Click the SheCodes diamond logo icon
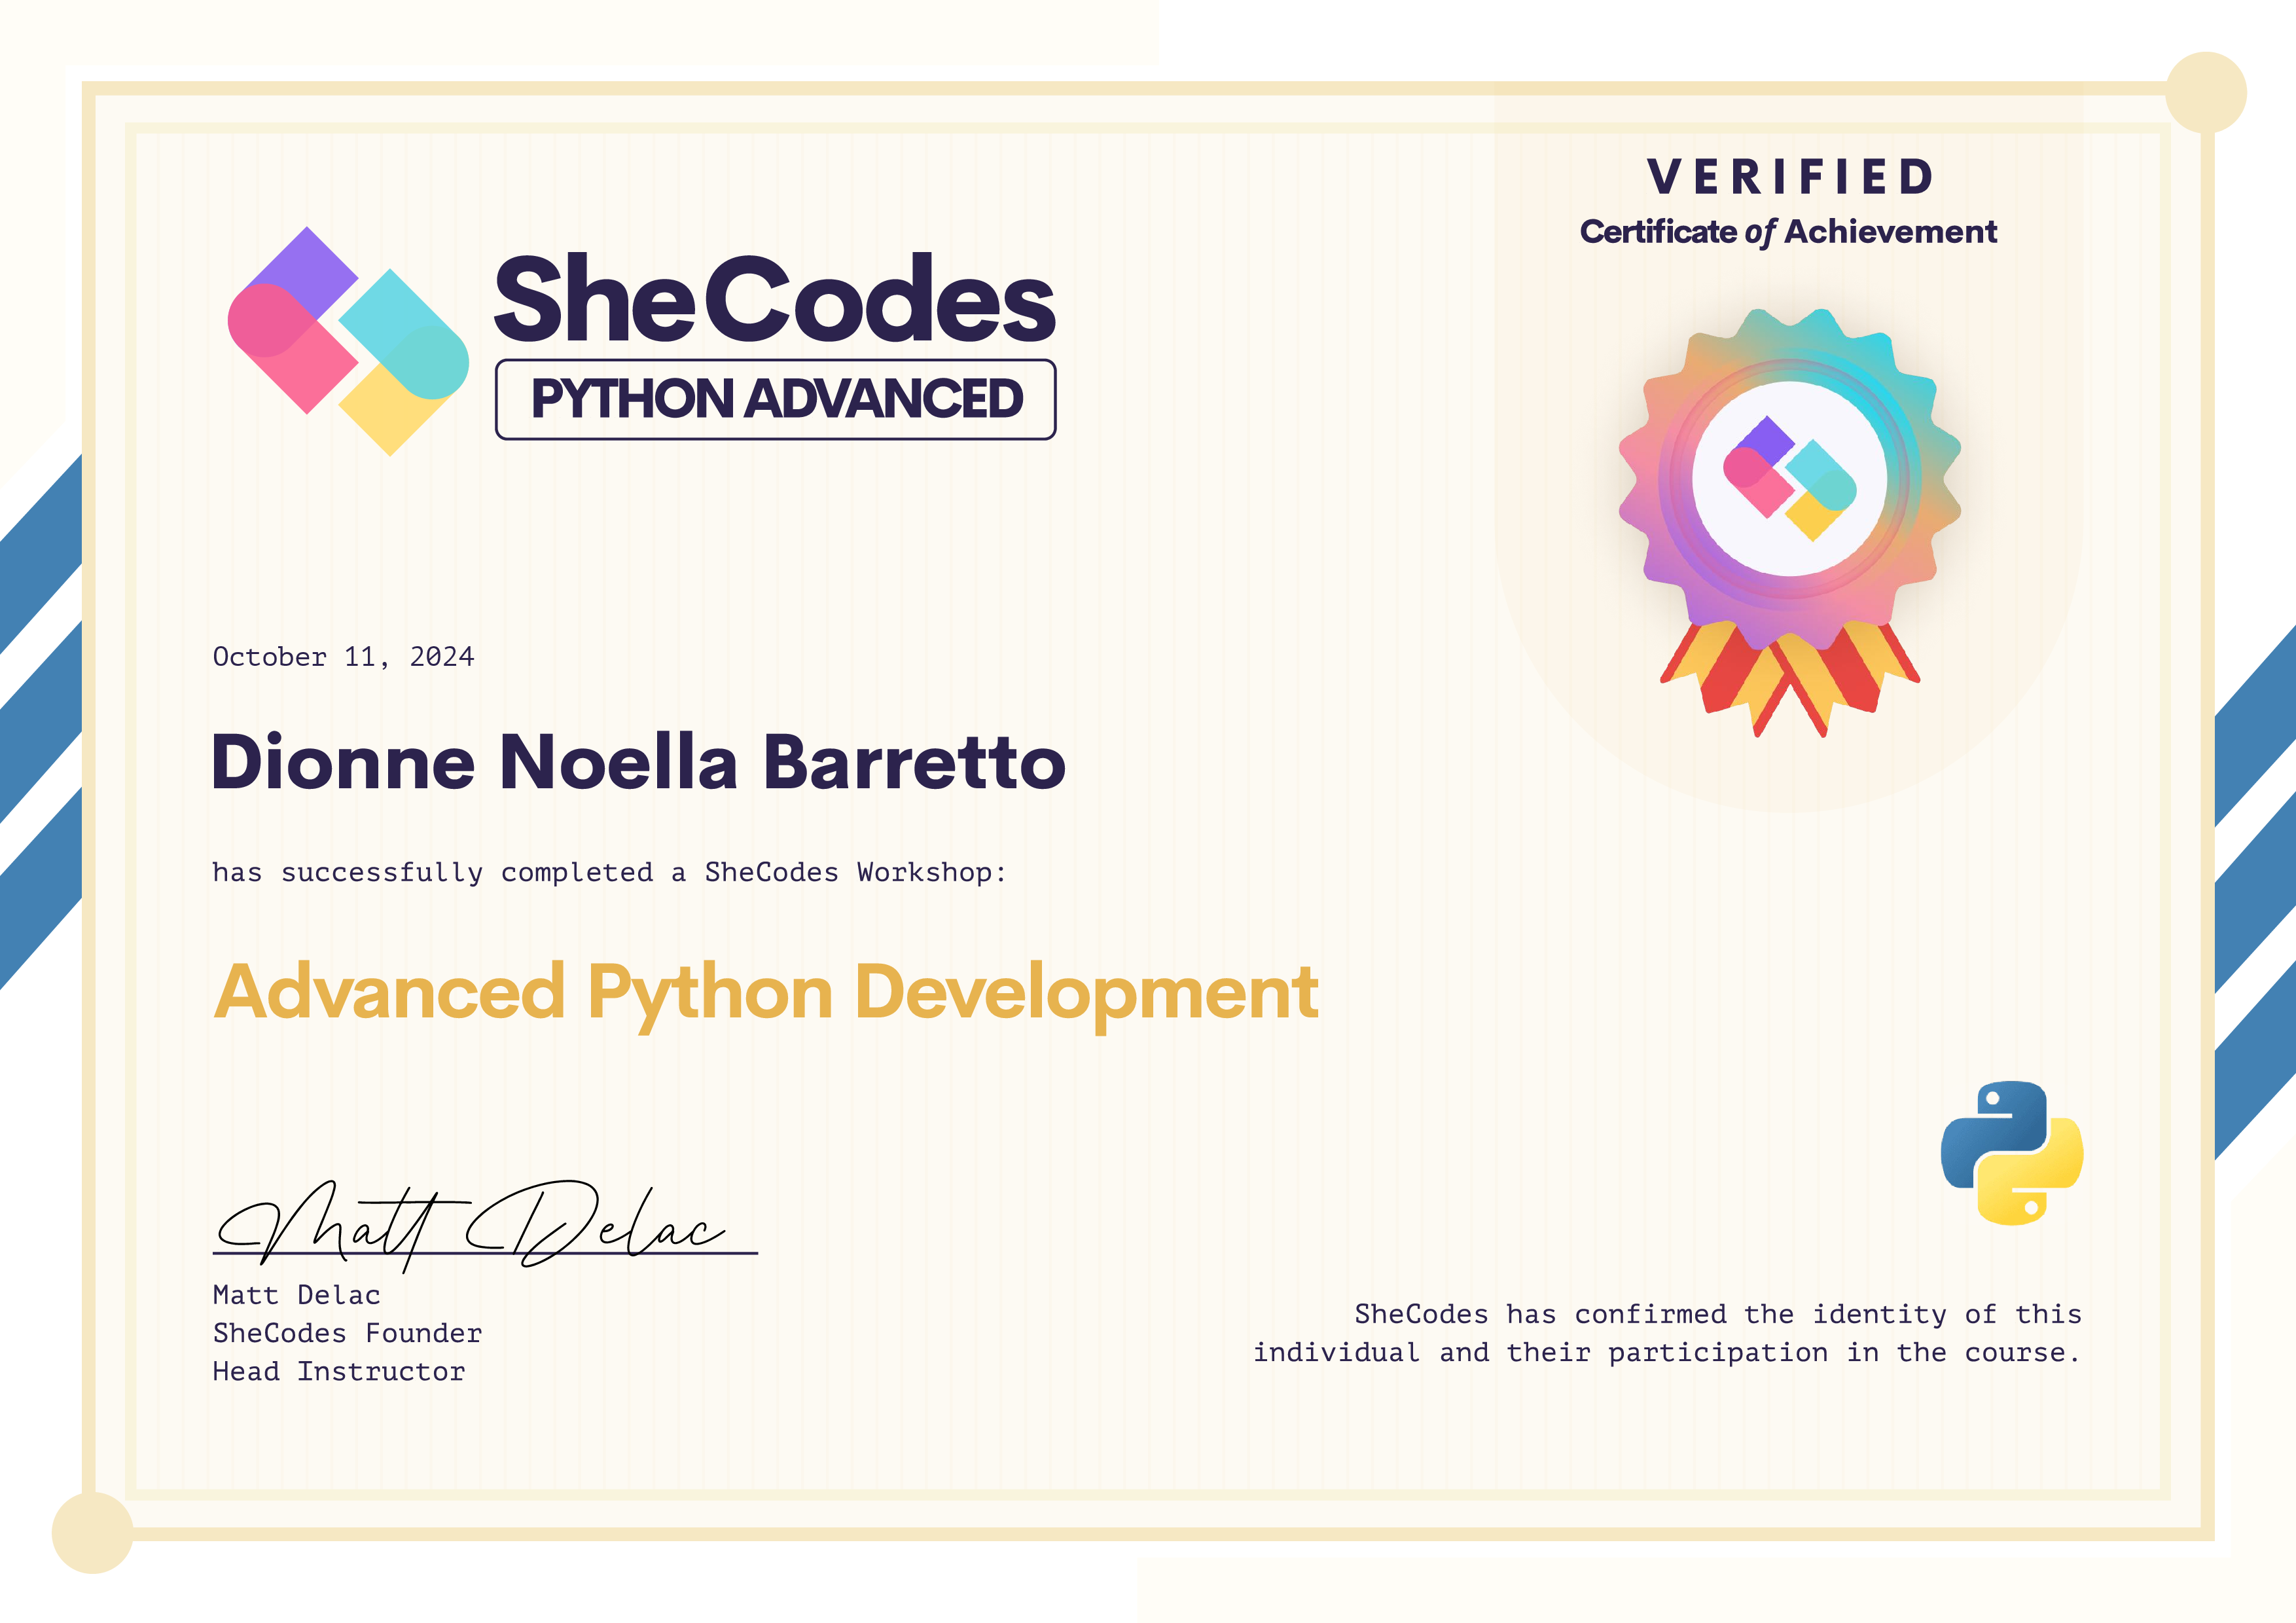 click(348, 341)
